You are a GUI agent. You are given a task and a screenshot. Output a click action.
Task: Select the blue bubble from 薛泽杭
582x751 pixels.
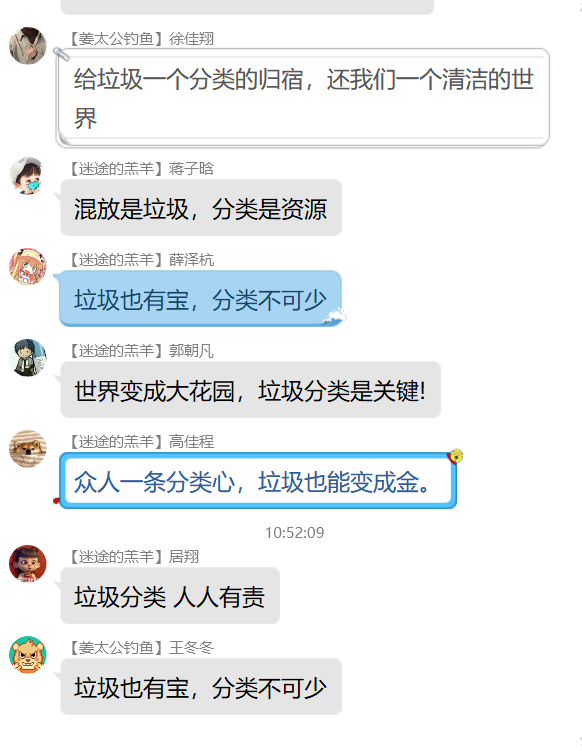coord(201,299)
